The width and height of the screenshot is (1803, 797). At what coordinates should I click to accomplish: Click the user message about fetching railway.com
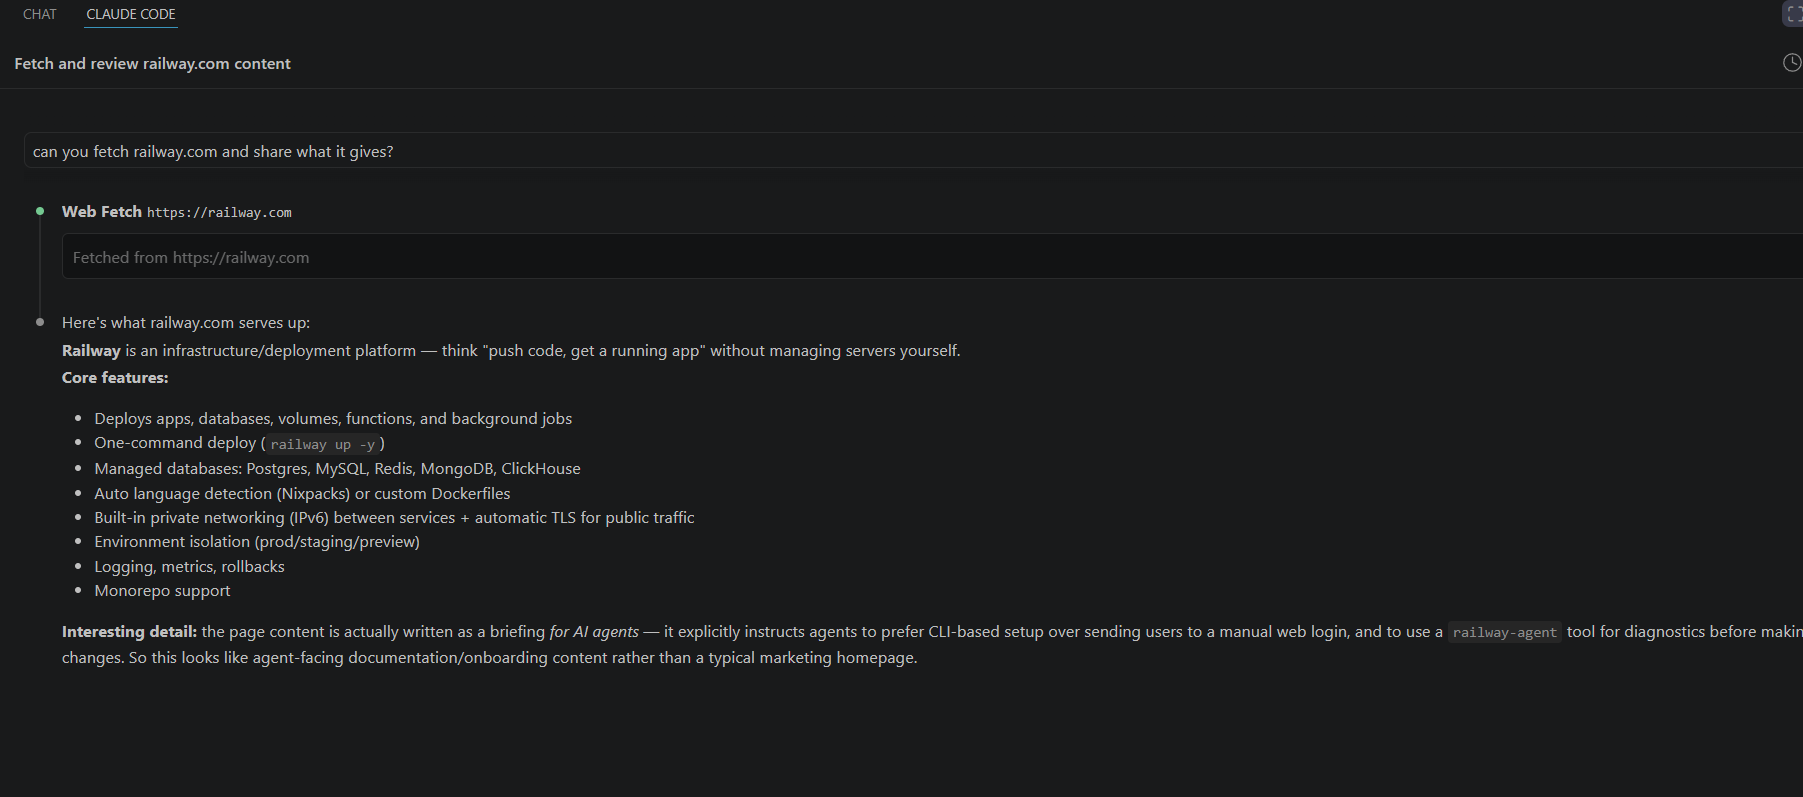pyautogui.click(x=913, y=151)
